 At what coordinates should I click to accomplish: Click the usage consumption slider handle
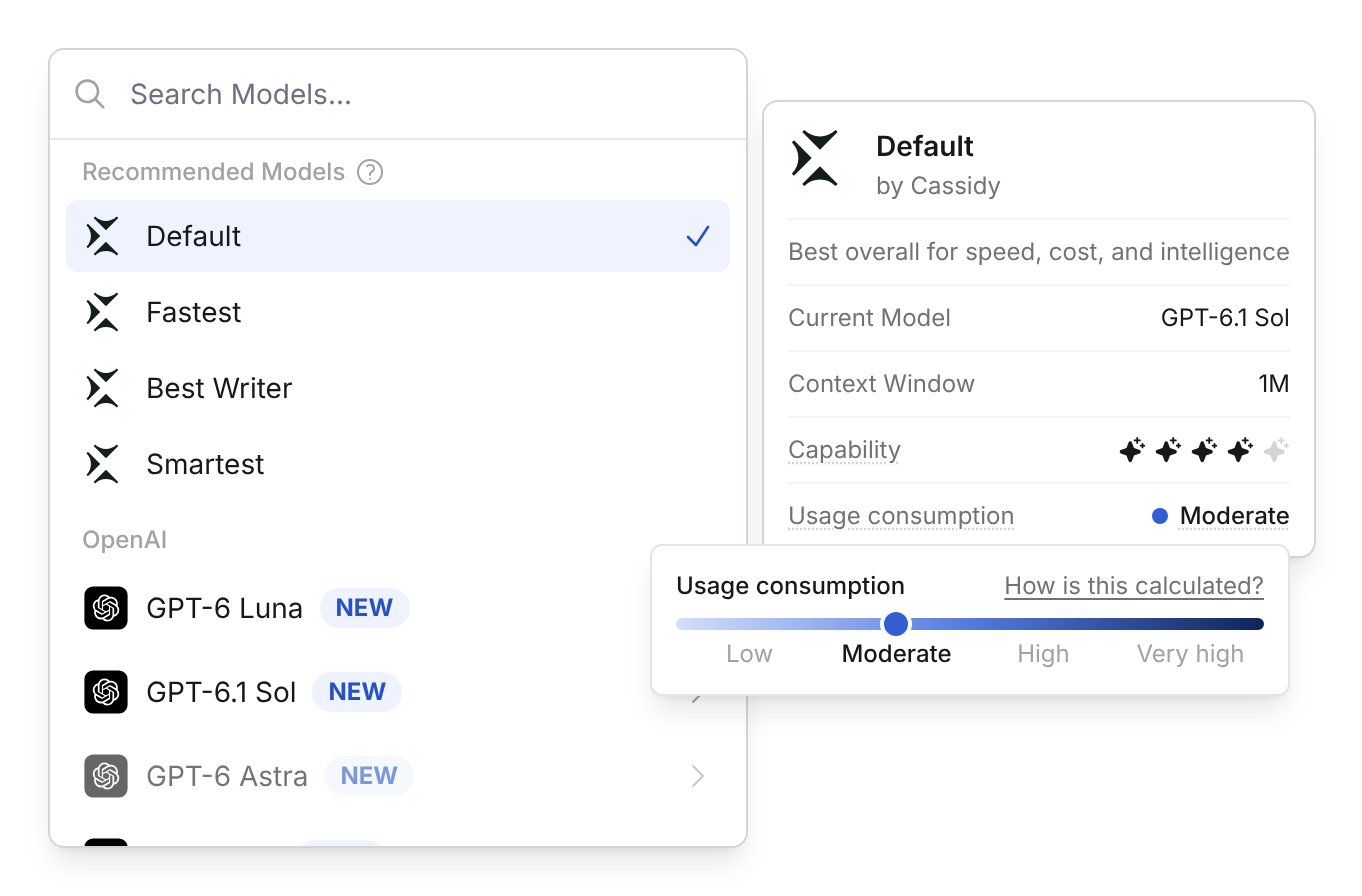(896, 624)
